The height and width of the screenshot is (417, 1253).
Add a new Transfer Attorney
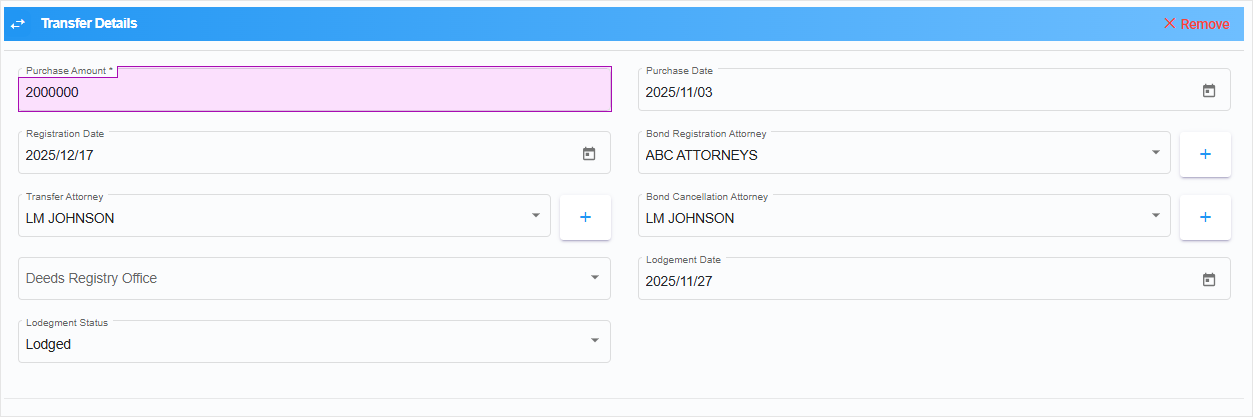pos(585,217)
